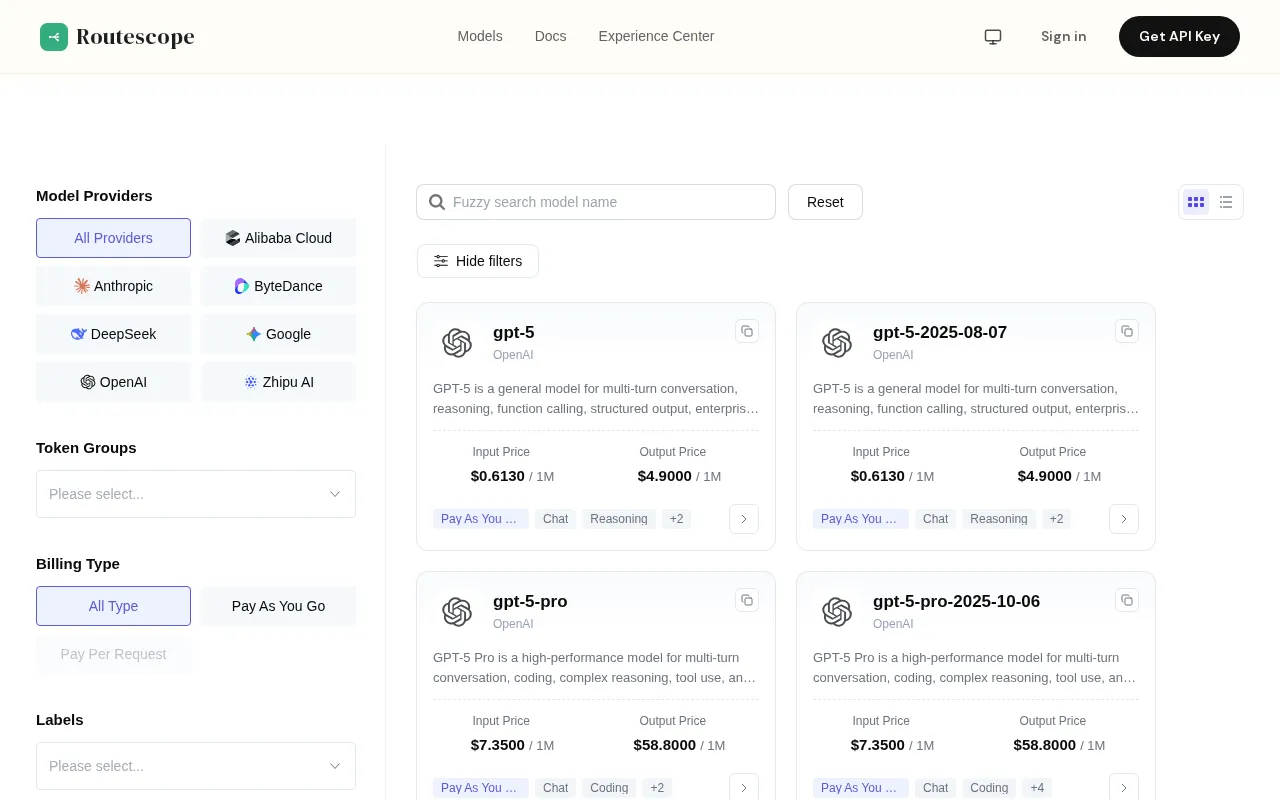Expand +2 tags on gpt-5 card
Screen dimensions: 1280x800
pos(677,519)
